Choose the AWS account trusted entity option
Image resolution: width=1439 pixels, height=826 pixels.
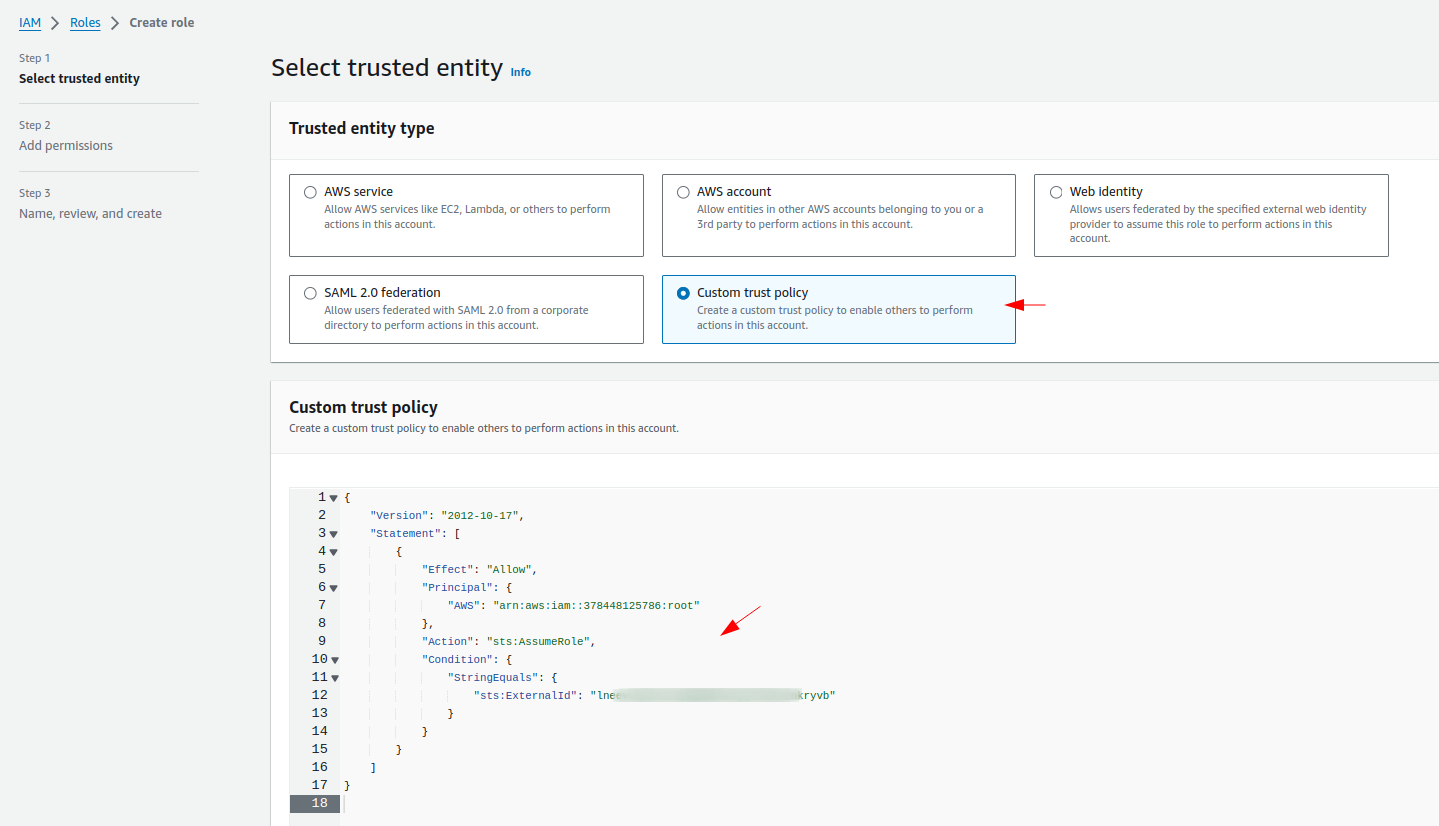[683, 192]
